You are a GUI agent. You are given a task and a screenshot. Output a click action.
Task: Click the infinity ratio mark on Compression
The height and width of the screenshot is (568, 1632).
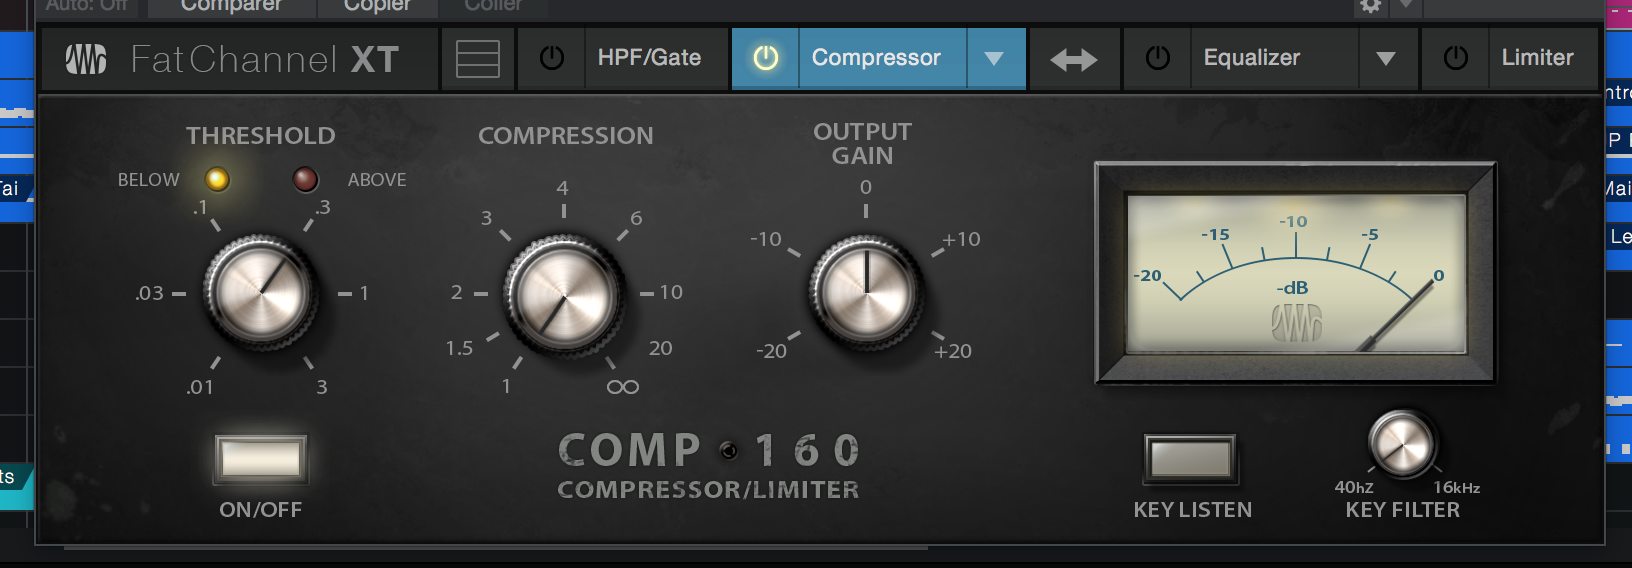[x=622, y=387]
